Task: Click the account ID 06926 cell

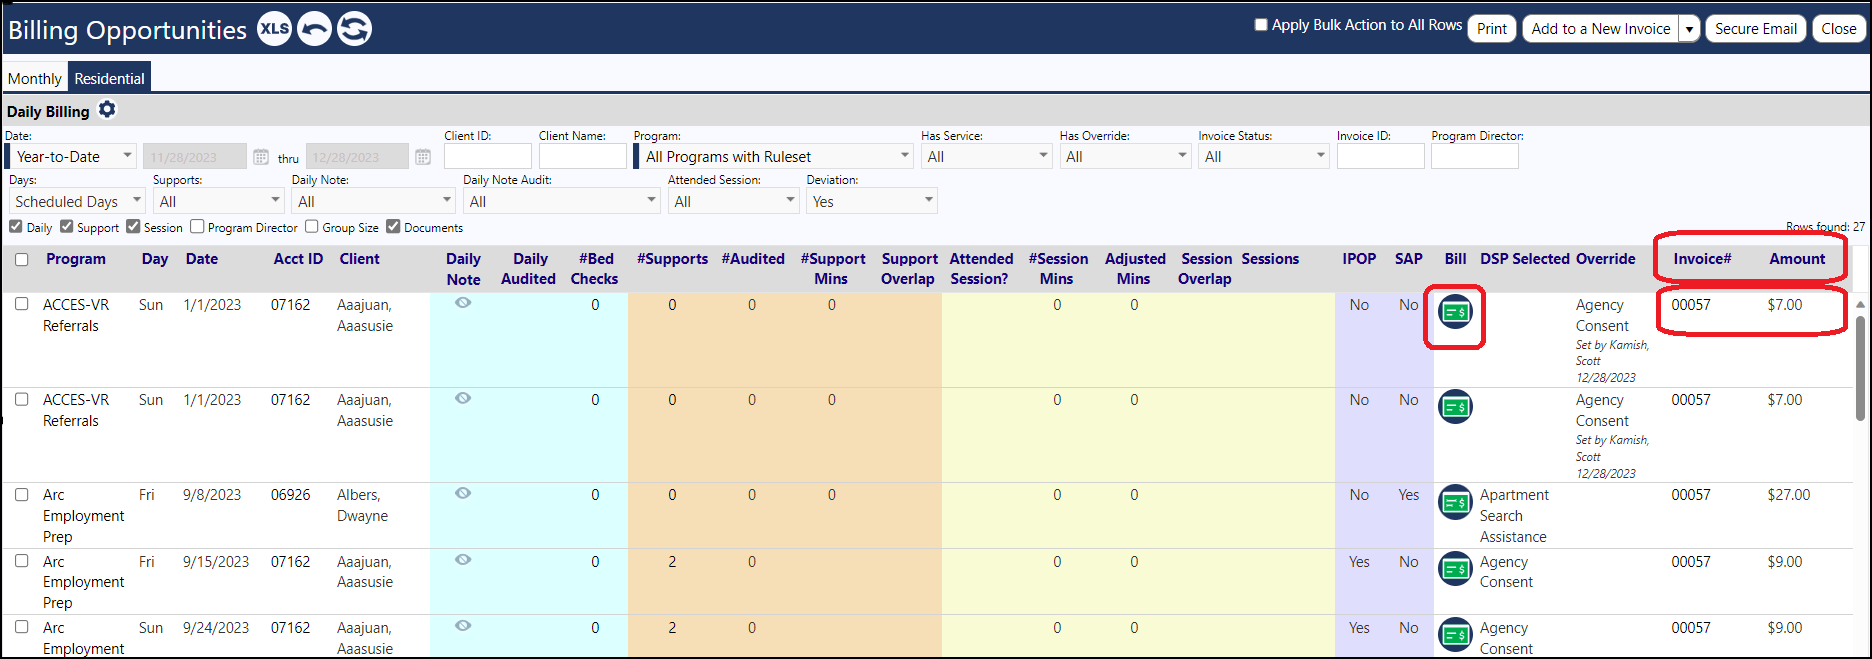Action: point(291,494)
